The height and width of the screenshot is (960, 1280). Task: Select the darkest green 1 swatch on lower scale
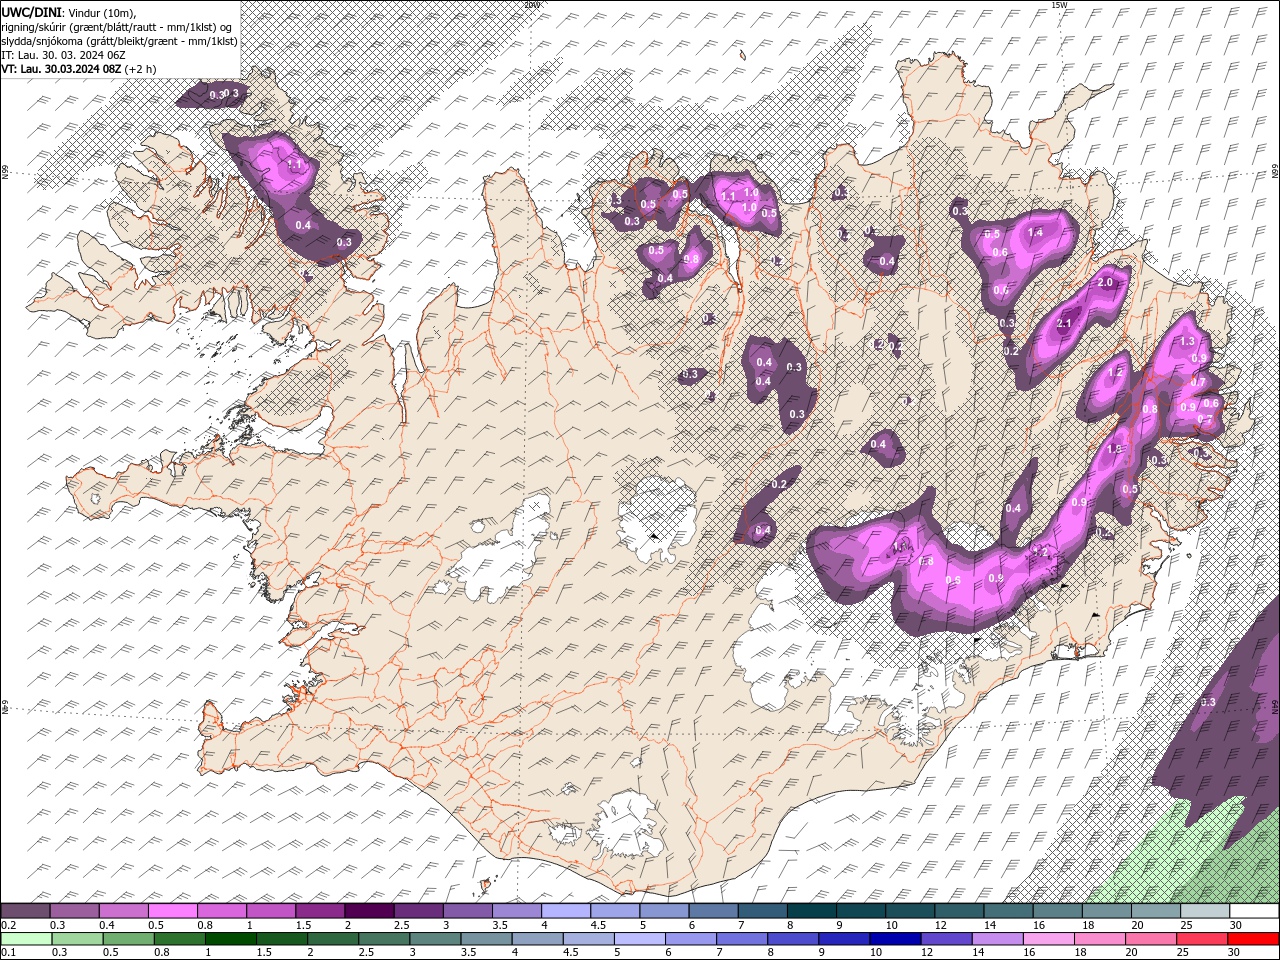pos(231,939)
